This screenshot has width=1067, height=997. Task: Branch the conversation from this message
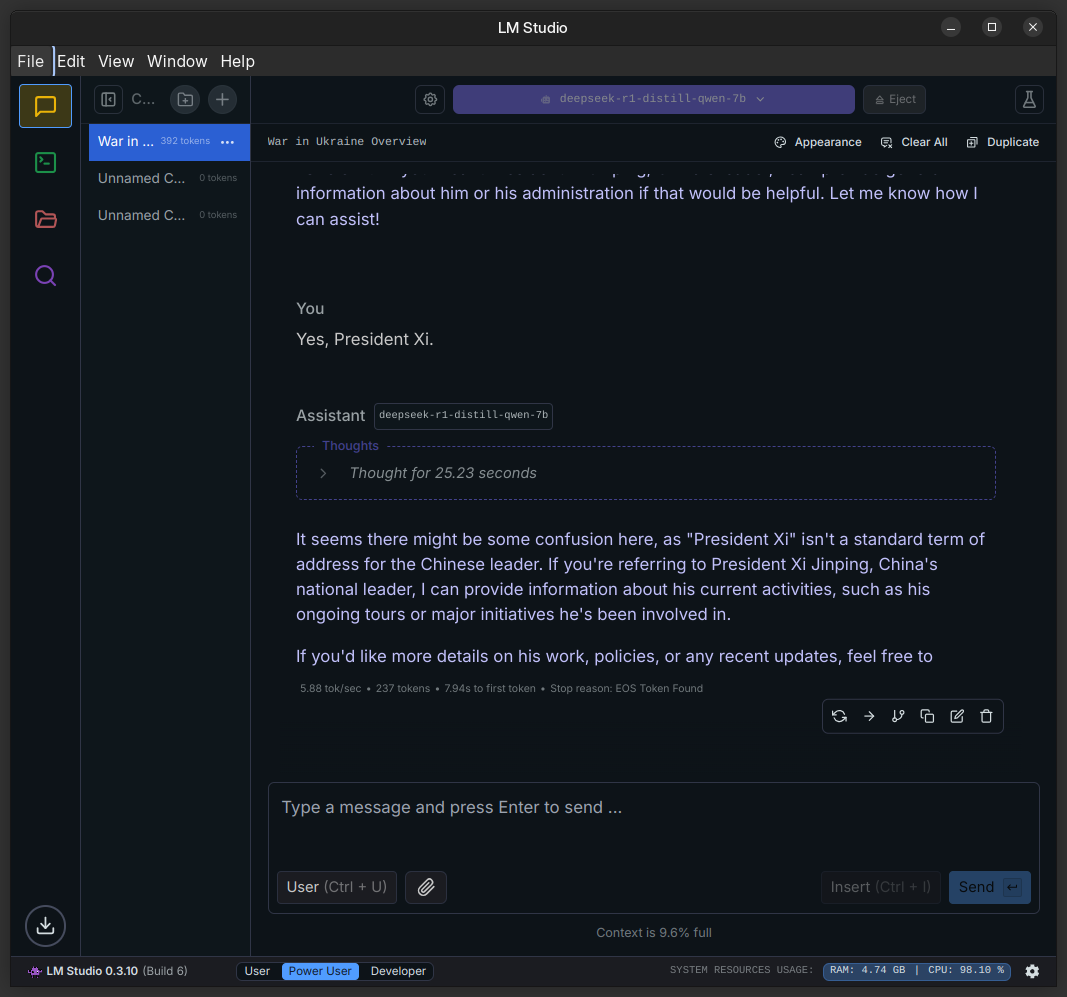pyautogui.click(x=898, y=716)
